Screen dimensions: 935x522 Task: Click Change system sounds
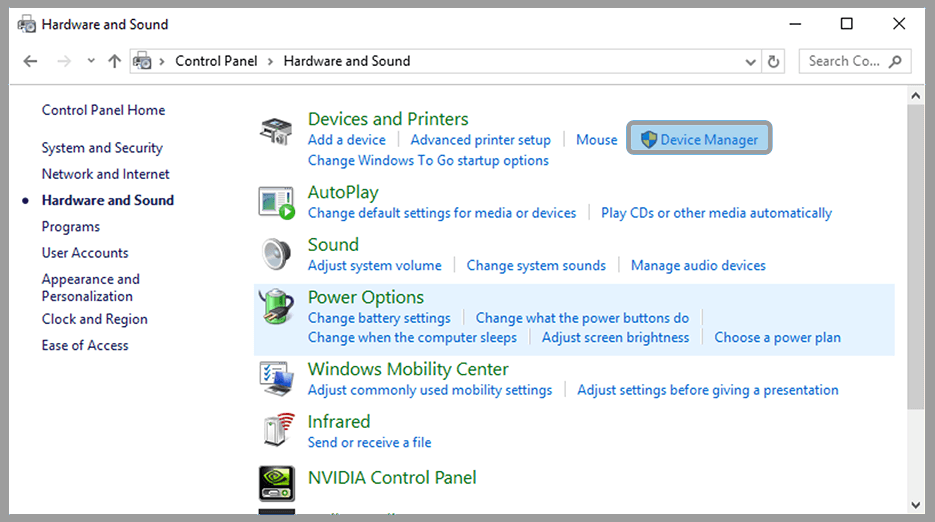coord(536,265)
